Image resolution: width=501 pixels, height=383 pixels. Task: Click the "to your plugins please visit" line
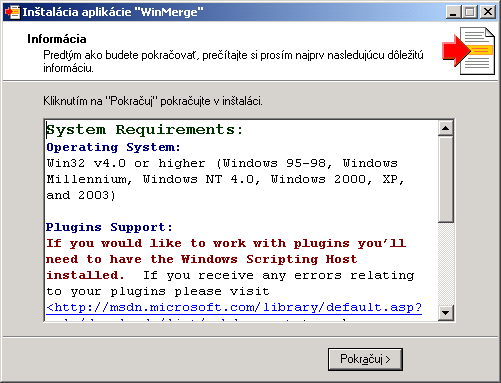(158, 291)
